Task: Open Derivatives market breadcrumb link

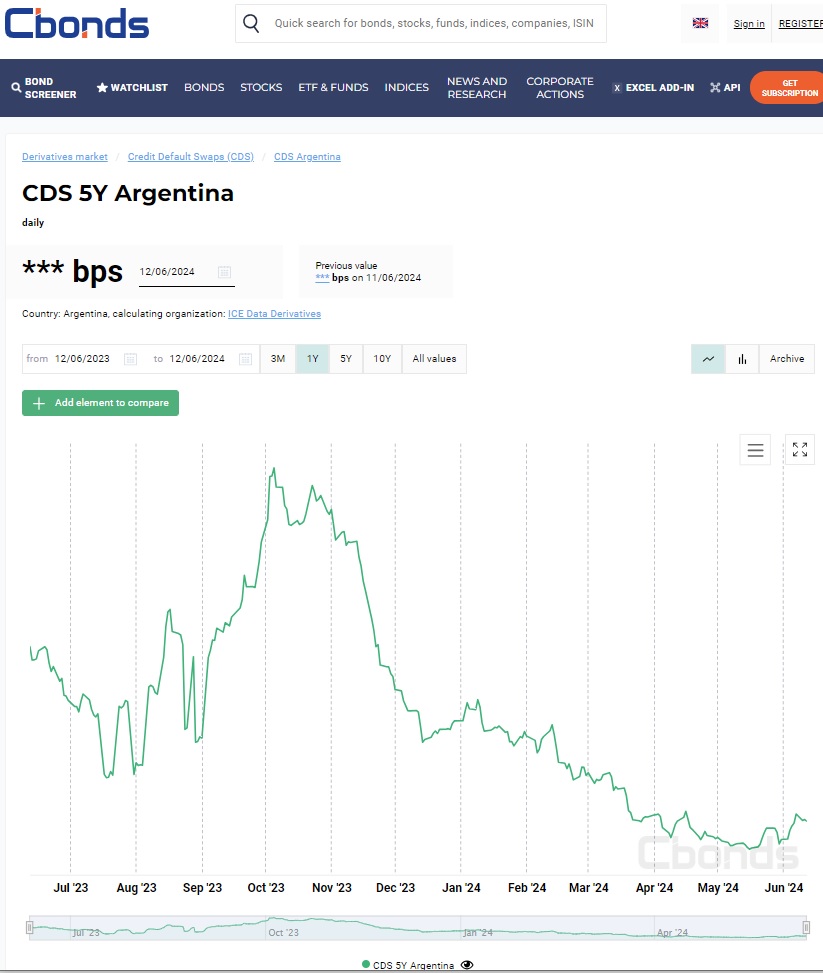Action: tap(65, 157)
